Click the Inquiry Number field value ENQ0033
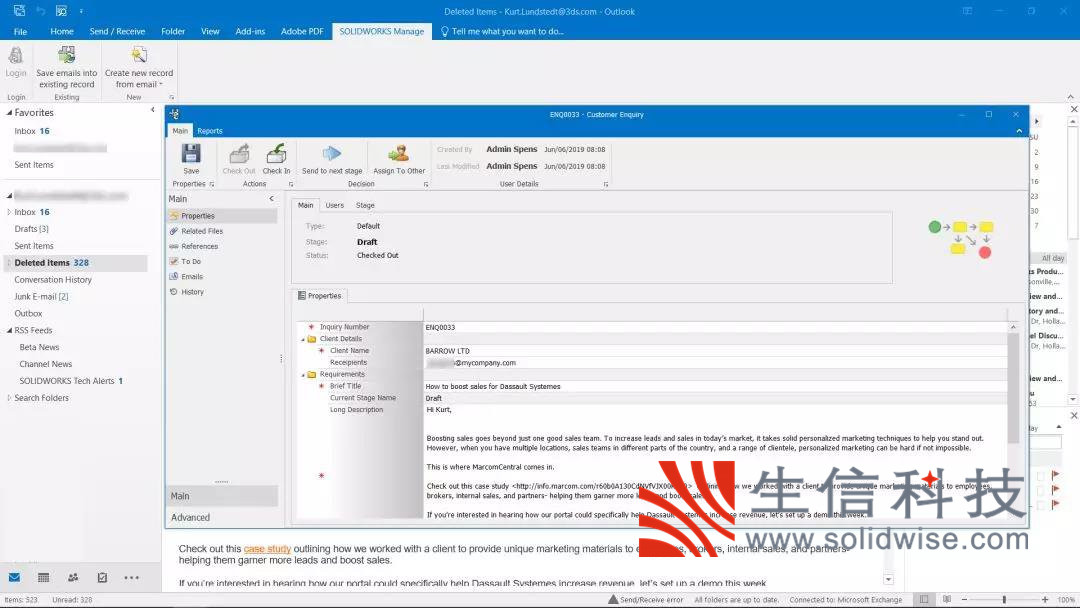Viewport: 1080px width, 608px height. 716,328
